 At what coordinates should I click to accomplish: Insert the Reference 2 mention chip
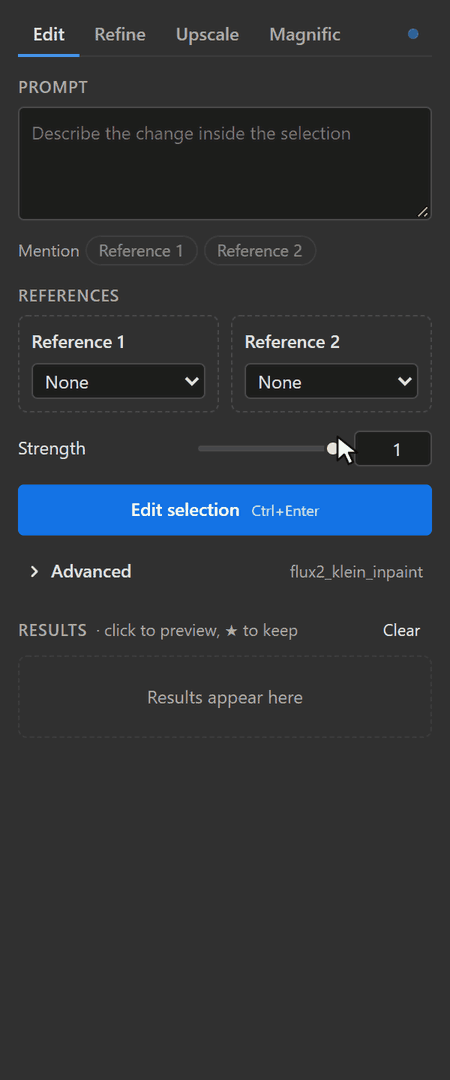pos(260,251)
